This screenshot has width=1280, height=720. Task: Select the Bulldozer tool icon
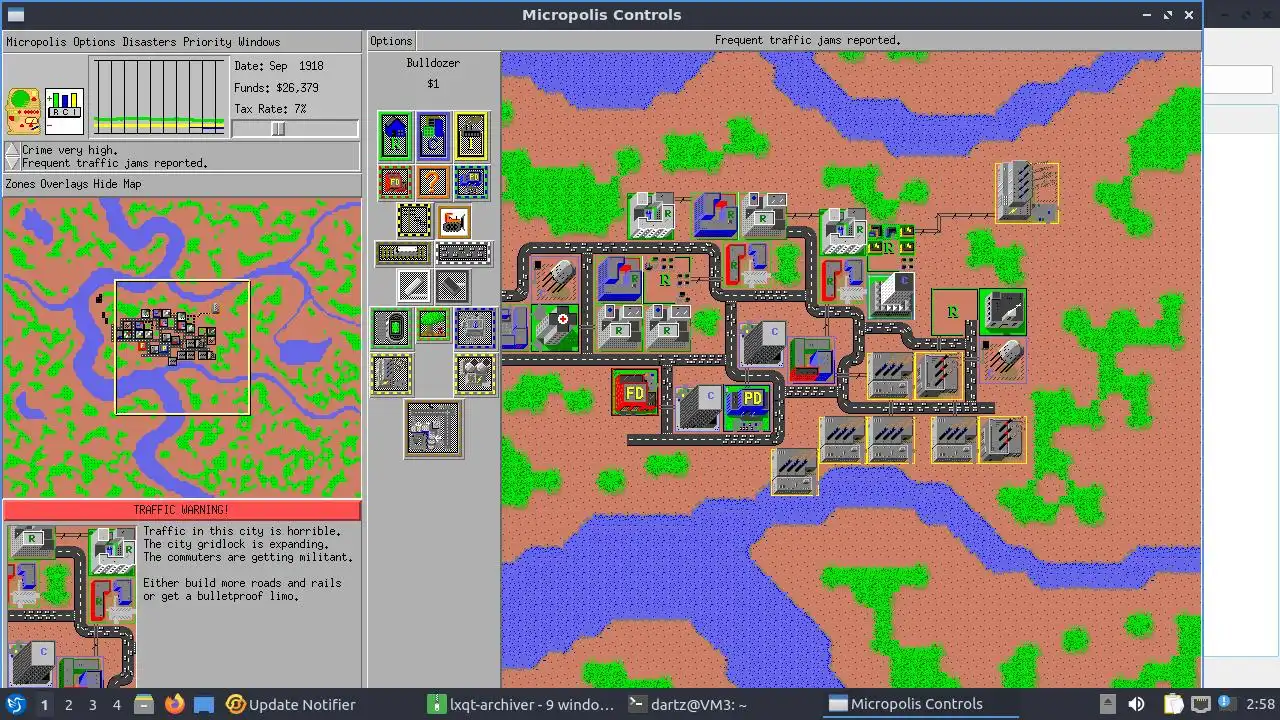click(x=453, y=221)
